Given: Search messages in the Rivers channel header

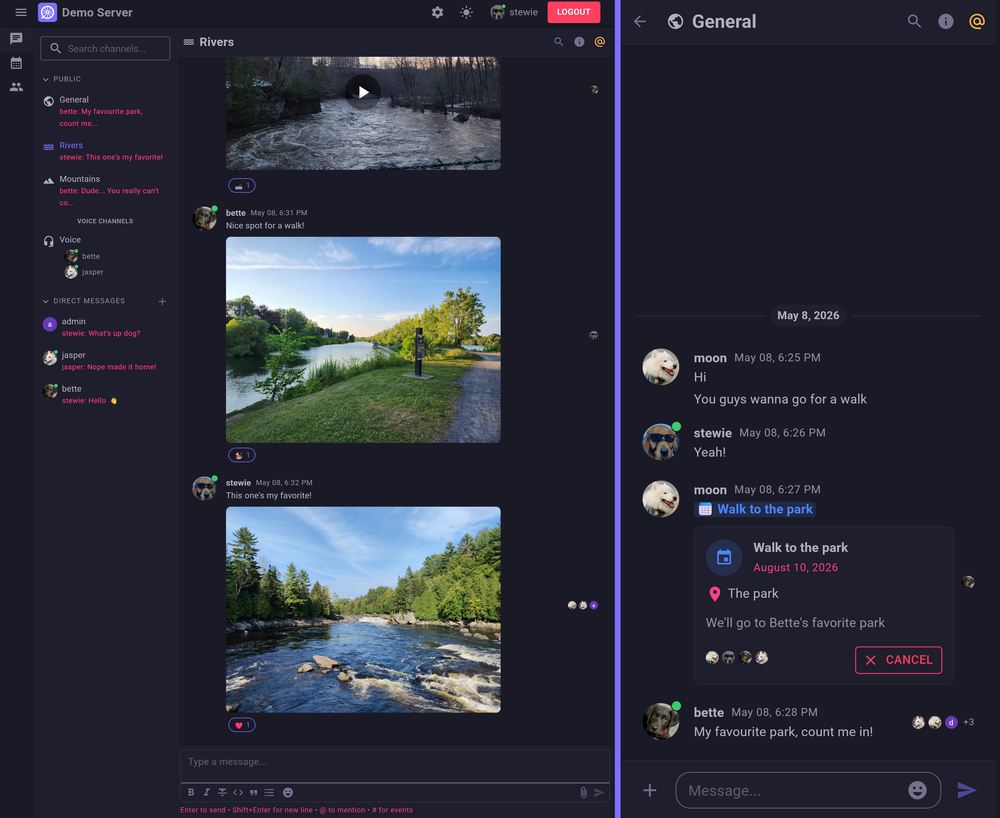Looking at the screenshot, I should point(559,42).
